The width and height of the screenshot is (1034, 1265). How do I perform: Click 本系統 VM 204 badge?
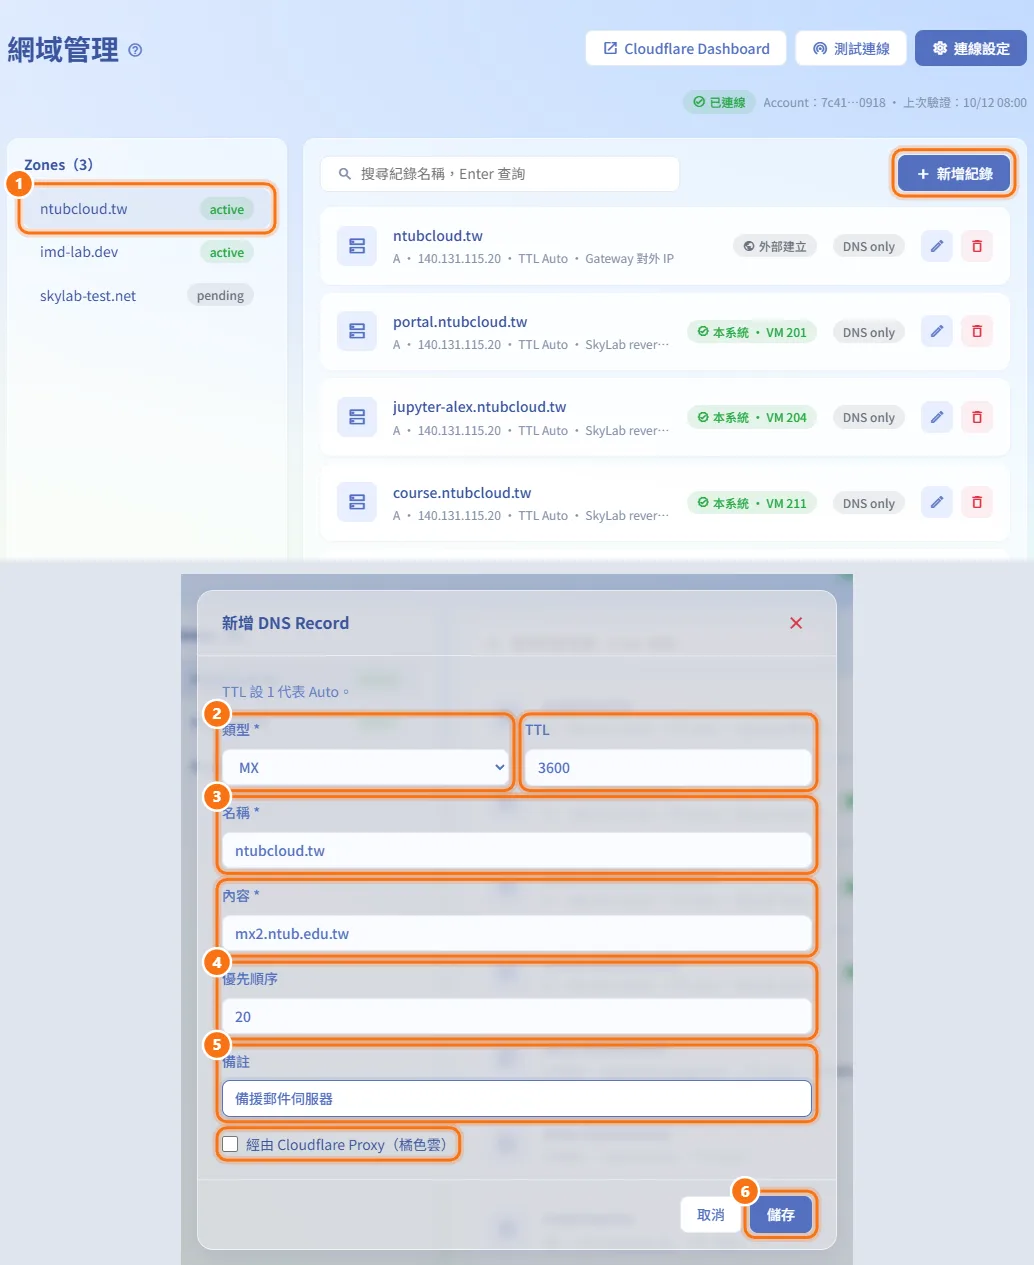[x=752, y=417]
